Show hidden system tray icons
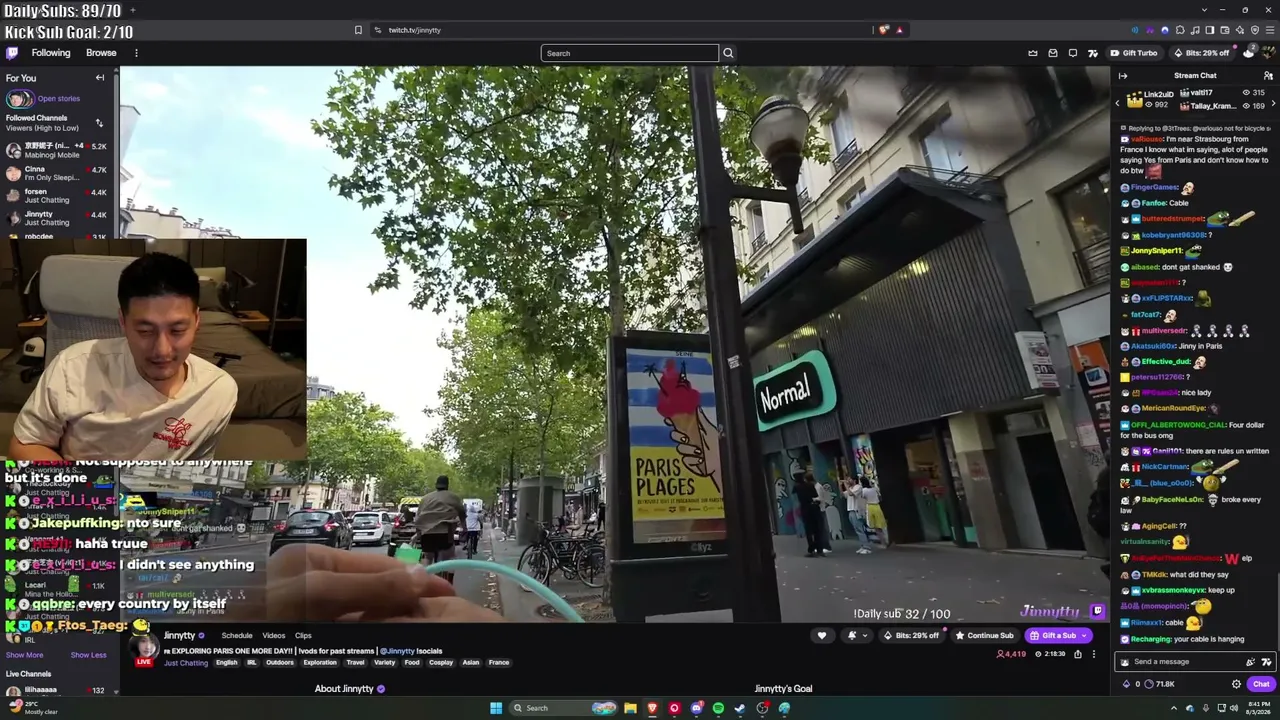This screenshot has width=1280, height=720. tap(1174, 708)
